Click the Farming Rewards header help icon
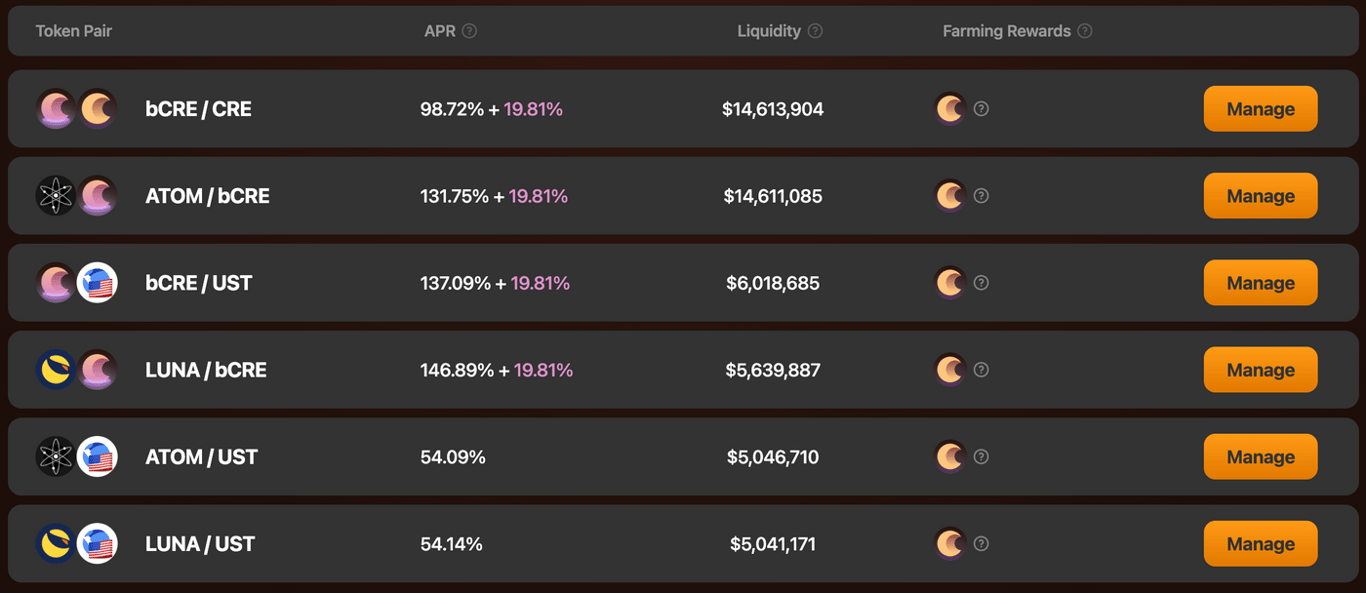This screenshot has width=1366, height=593. click(x=1085, y=31)
